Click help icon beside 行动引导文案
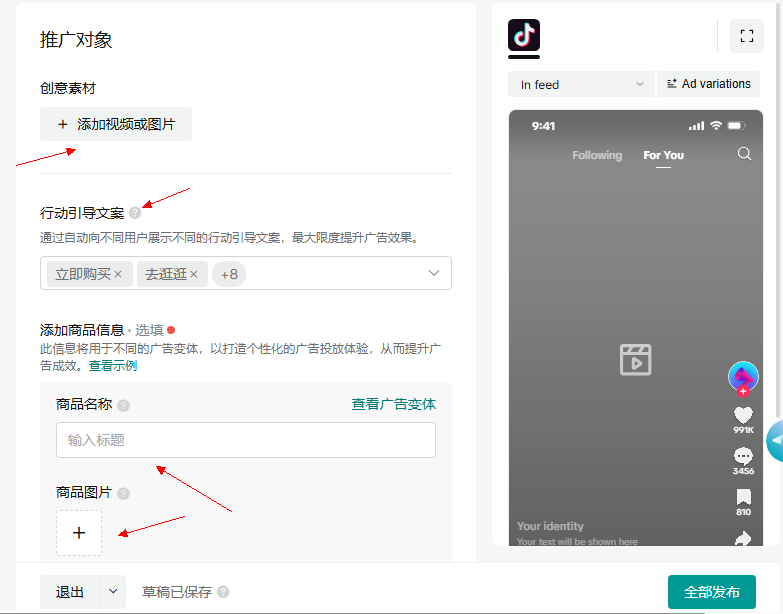 click(135, 213)
